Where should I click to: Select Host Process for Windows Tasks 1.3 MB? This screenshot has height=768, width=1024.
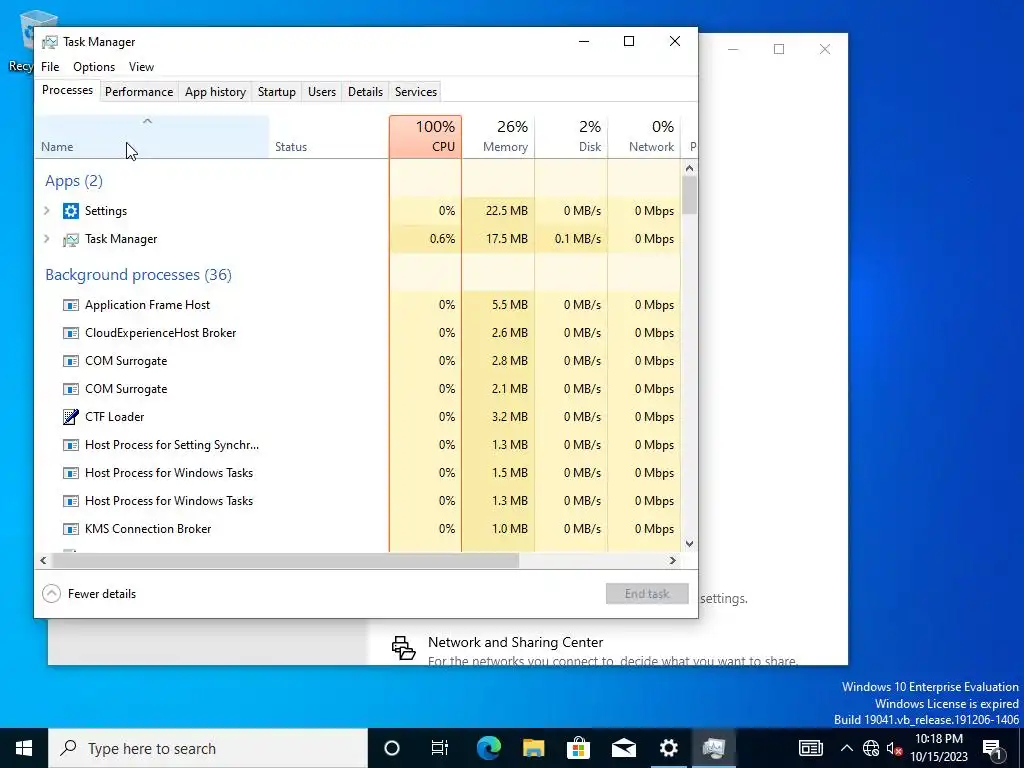click(358, 501)
